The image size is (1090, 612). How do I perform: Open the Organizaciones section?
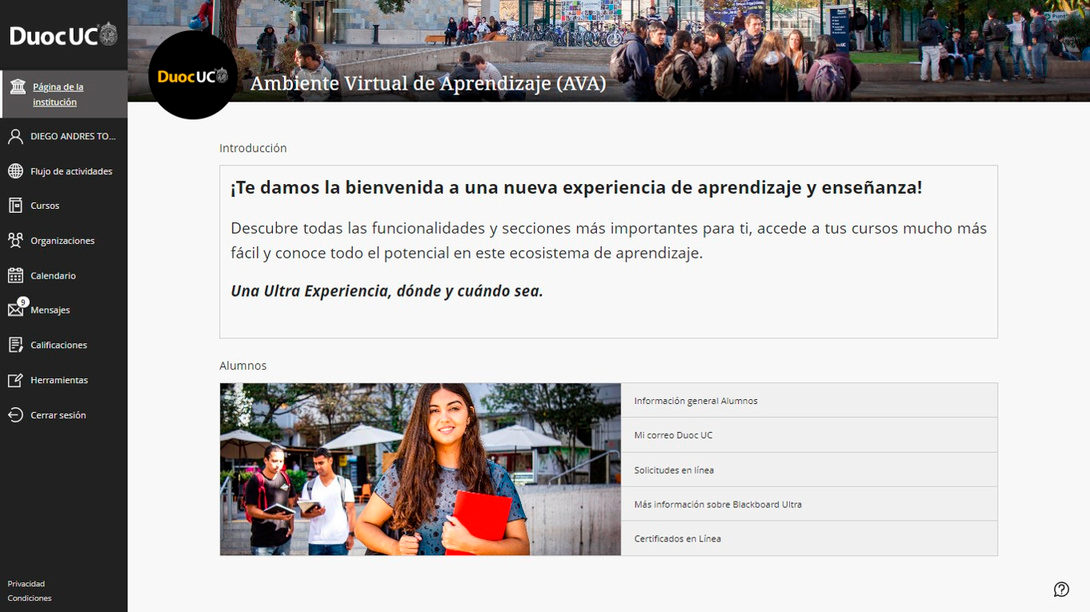(64, 241)
